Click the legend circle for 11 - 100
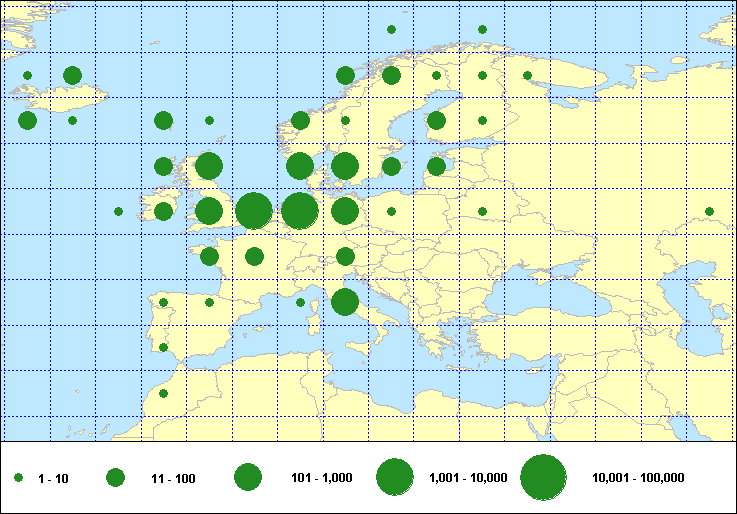 coord(116,478)
